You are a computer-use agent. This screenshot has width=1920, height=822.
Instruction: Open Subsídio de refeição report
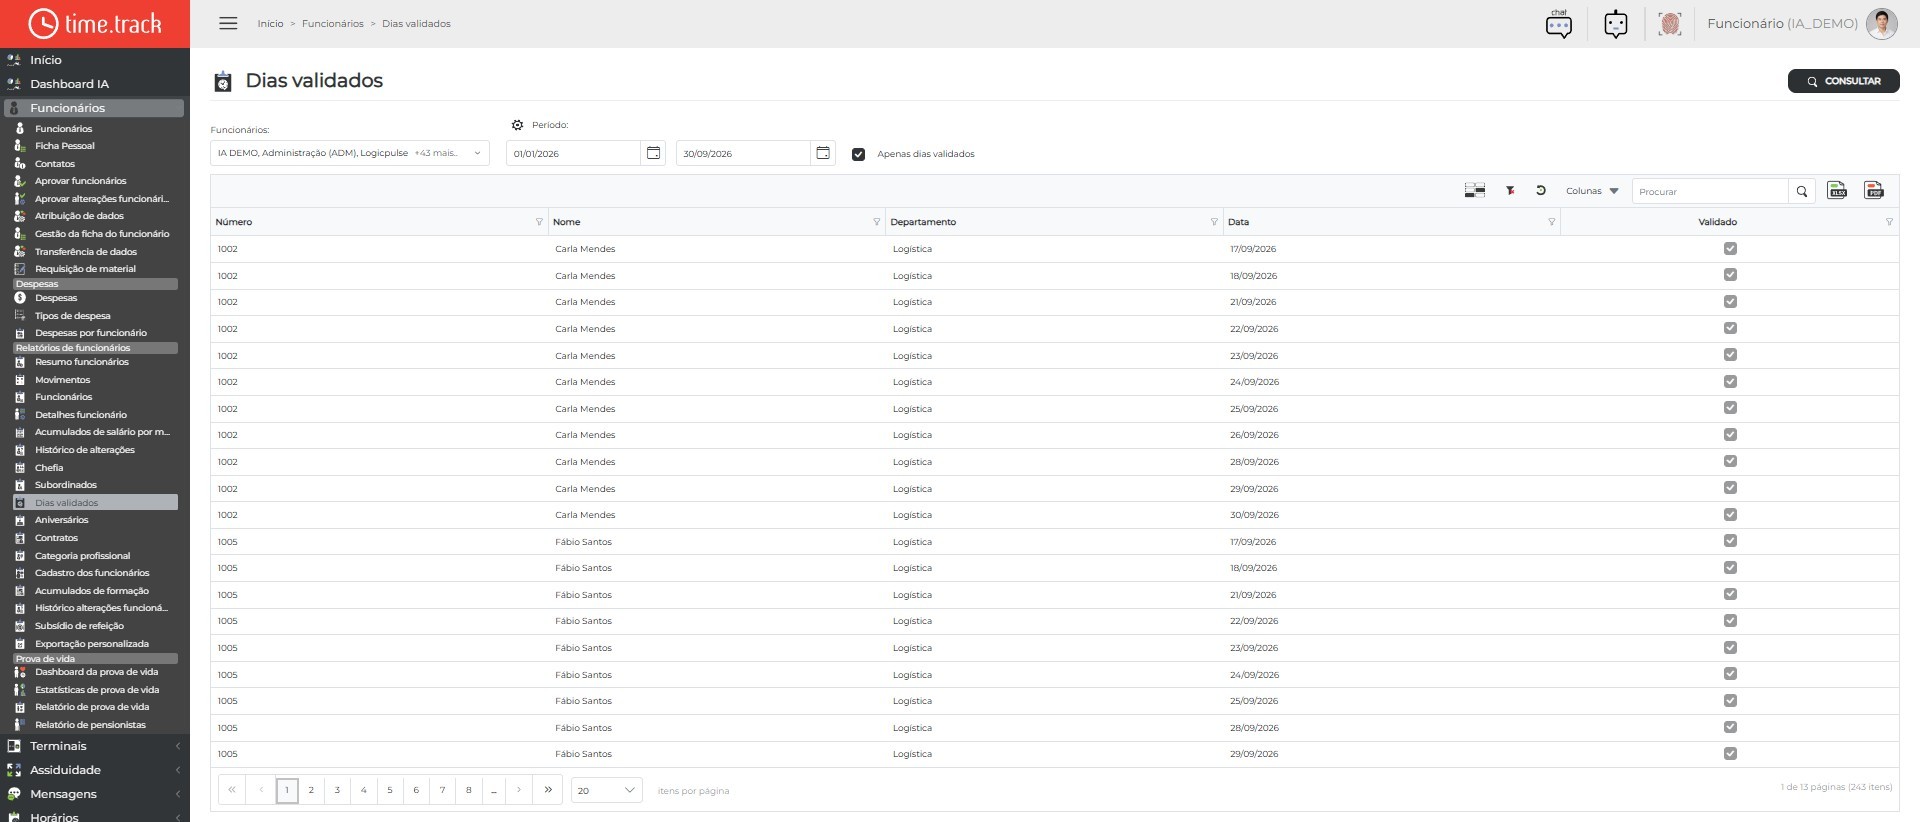79,626
